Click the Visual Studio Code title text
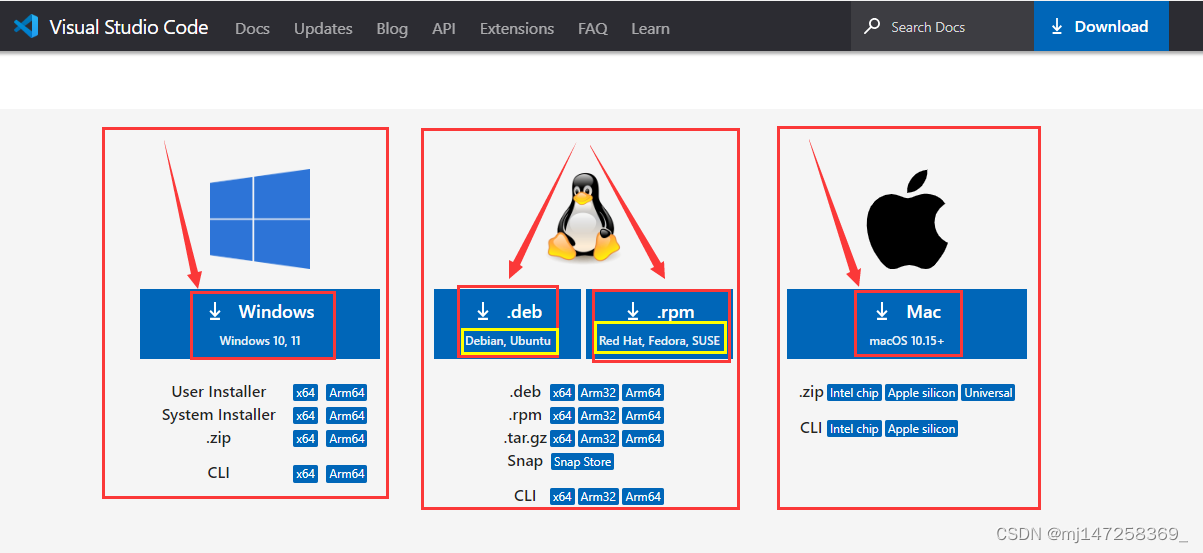 point(129,27)
